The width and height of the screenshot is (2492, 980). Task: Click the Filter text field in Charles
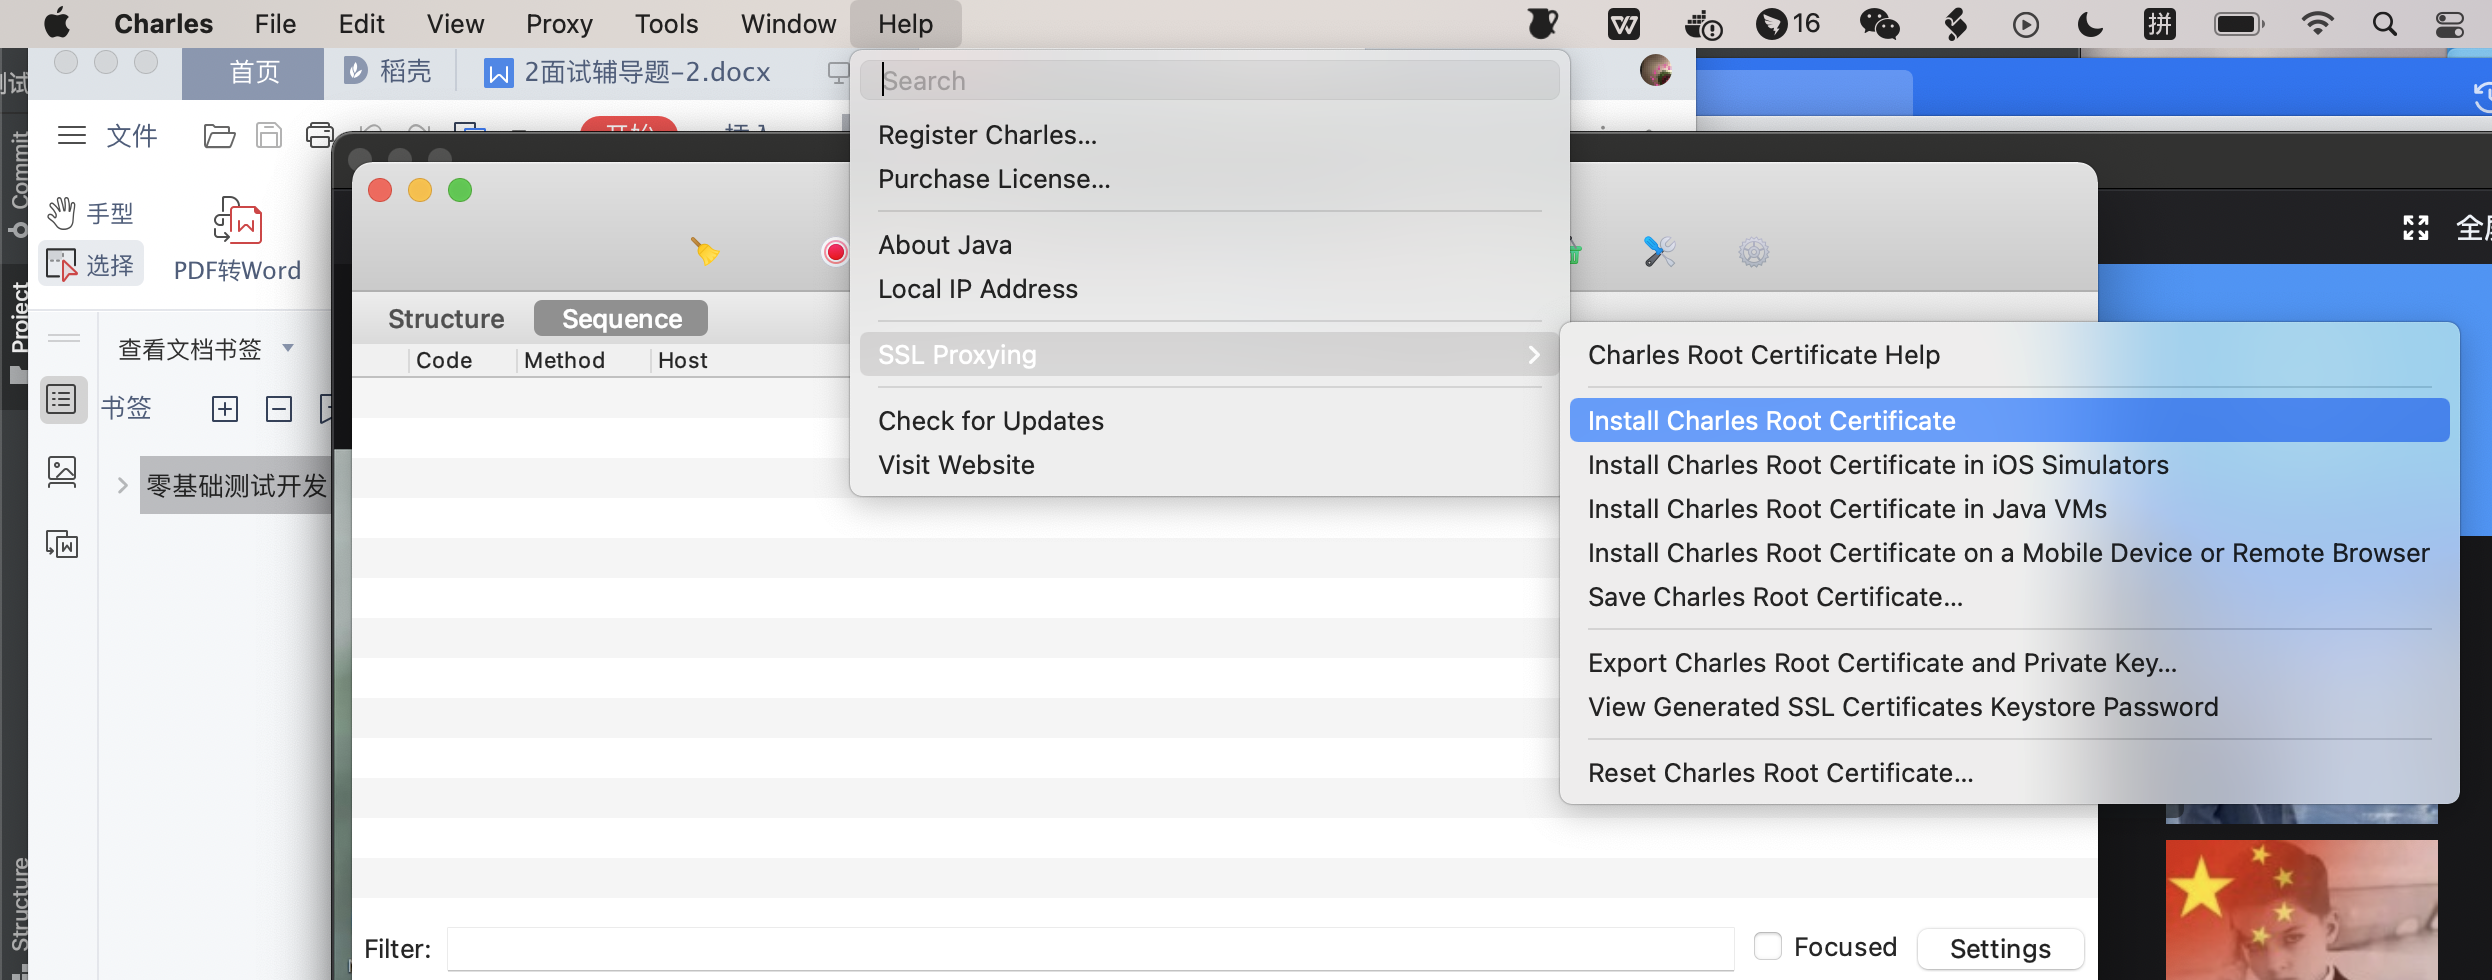(1090, 949)
